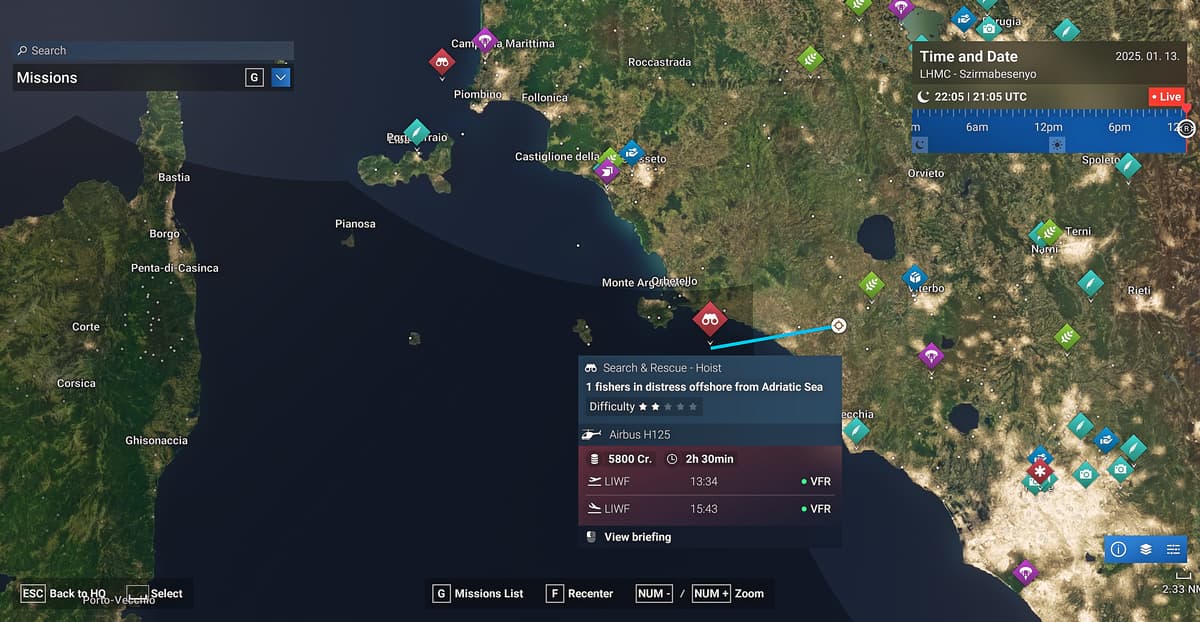The width and height of the screenshot is (1200, 622).
Task: Click the moon icon under the timeline
Action: [920, 144]
